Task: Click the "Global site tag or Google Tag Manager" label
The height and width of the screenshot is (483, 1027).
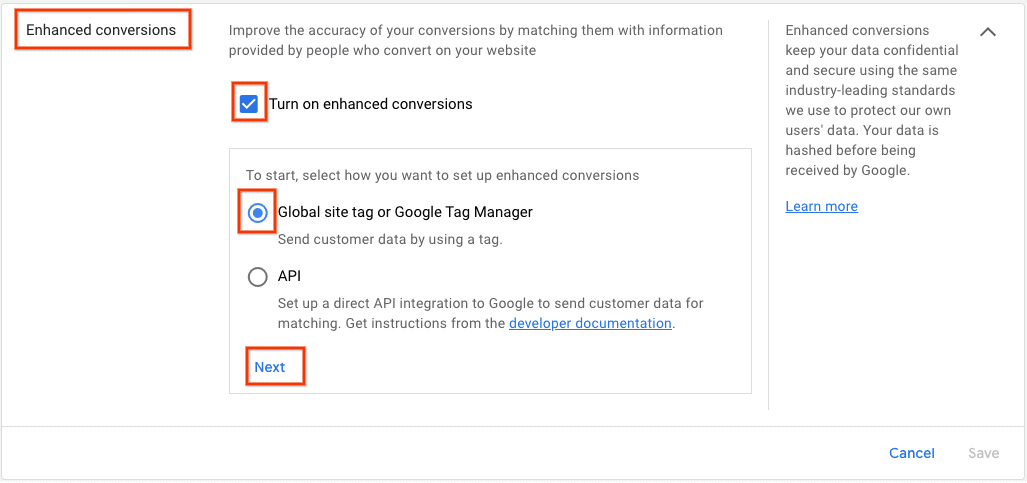Action: (405, 212)
